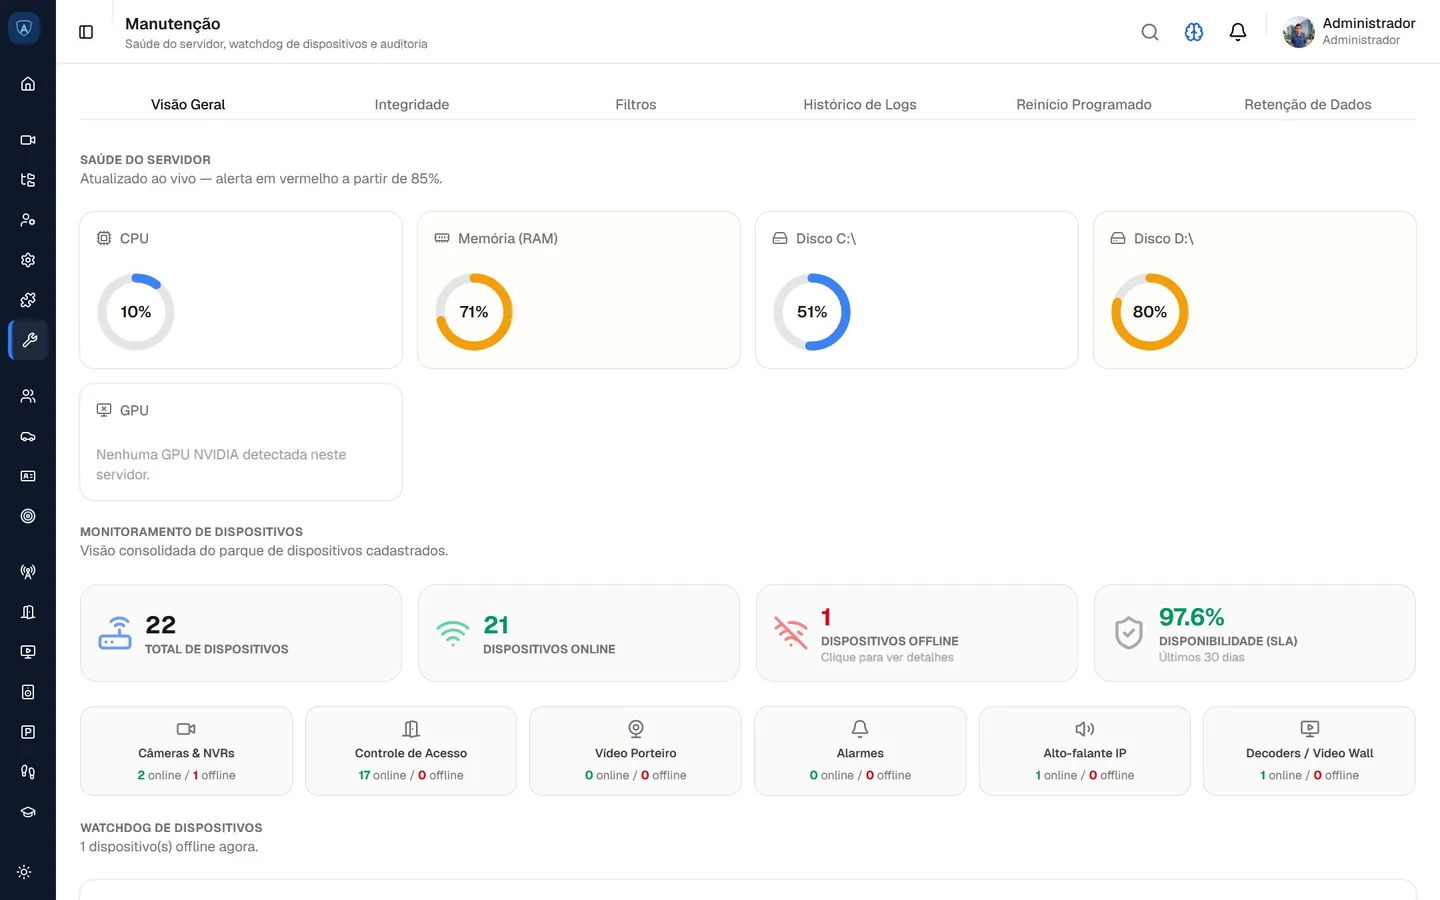The width and height of the screenshot is (1440, 900).
Task: Collapse the sidebar with the panel toggle
Action: pos(86,32)
